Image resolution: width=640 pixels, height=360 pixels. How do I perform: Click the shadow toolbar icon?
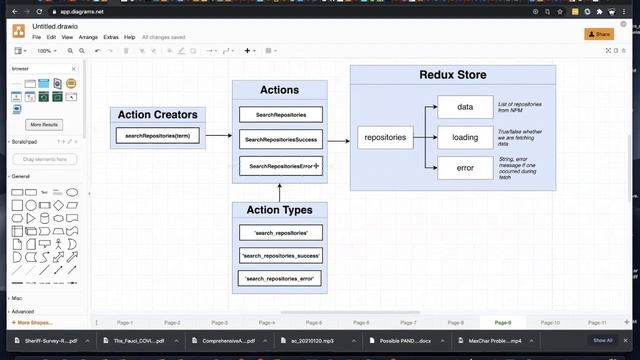(193, 51)
